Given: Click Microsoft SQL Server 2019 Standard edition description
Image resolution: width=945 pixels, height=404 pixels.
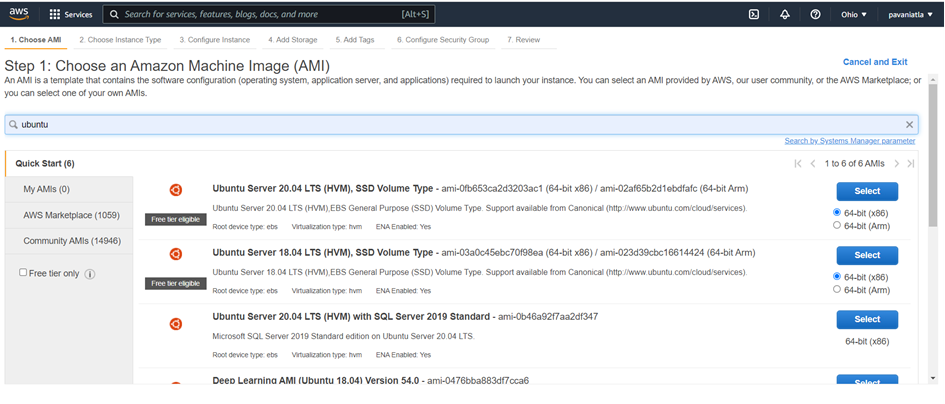Looking at the screenshot, I should pyautogui.click(x=344, y=336).
